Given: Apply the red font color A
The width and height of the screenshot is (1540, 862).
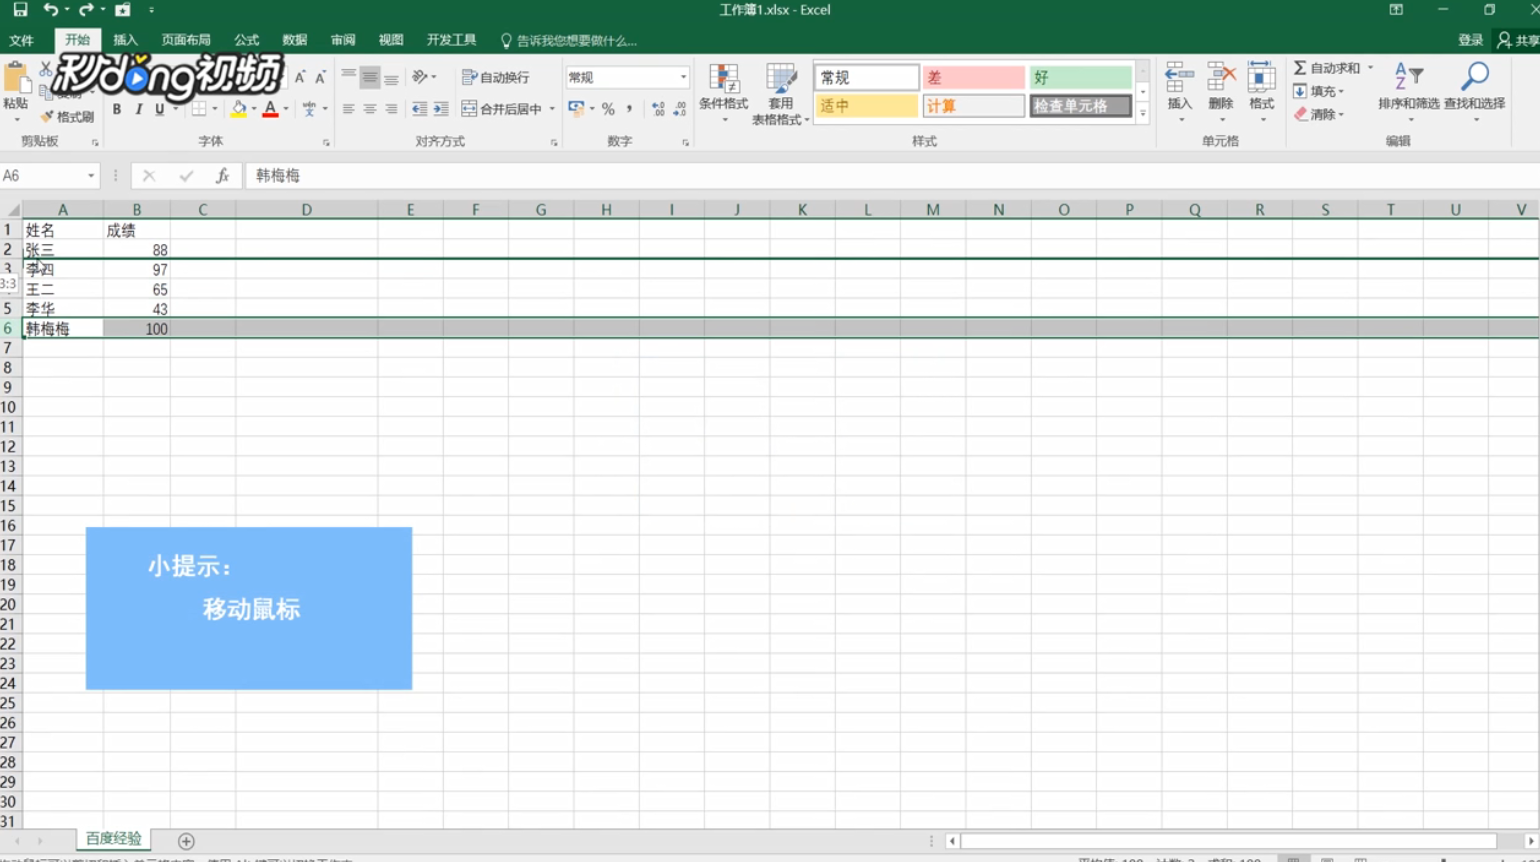Looking at the screenshot, I should click(270, 109).
